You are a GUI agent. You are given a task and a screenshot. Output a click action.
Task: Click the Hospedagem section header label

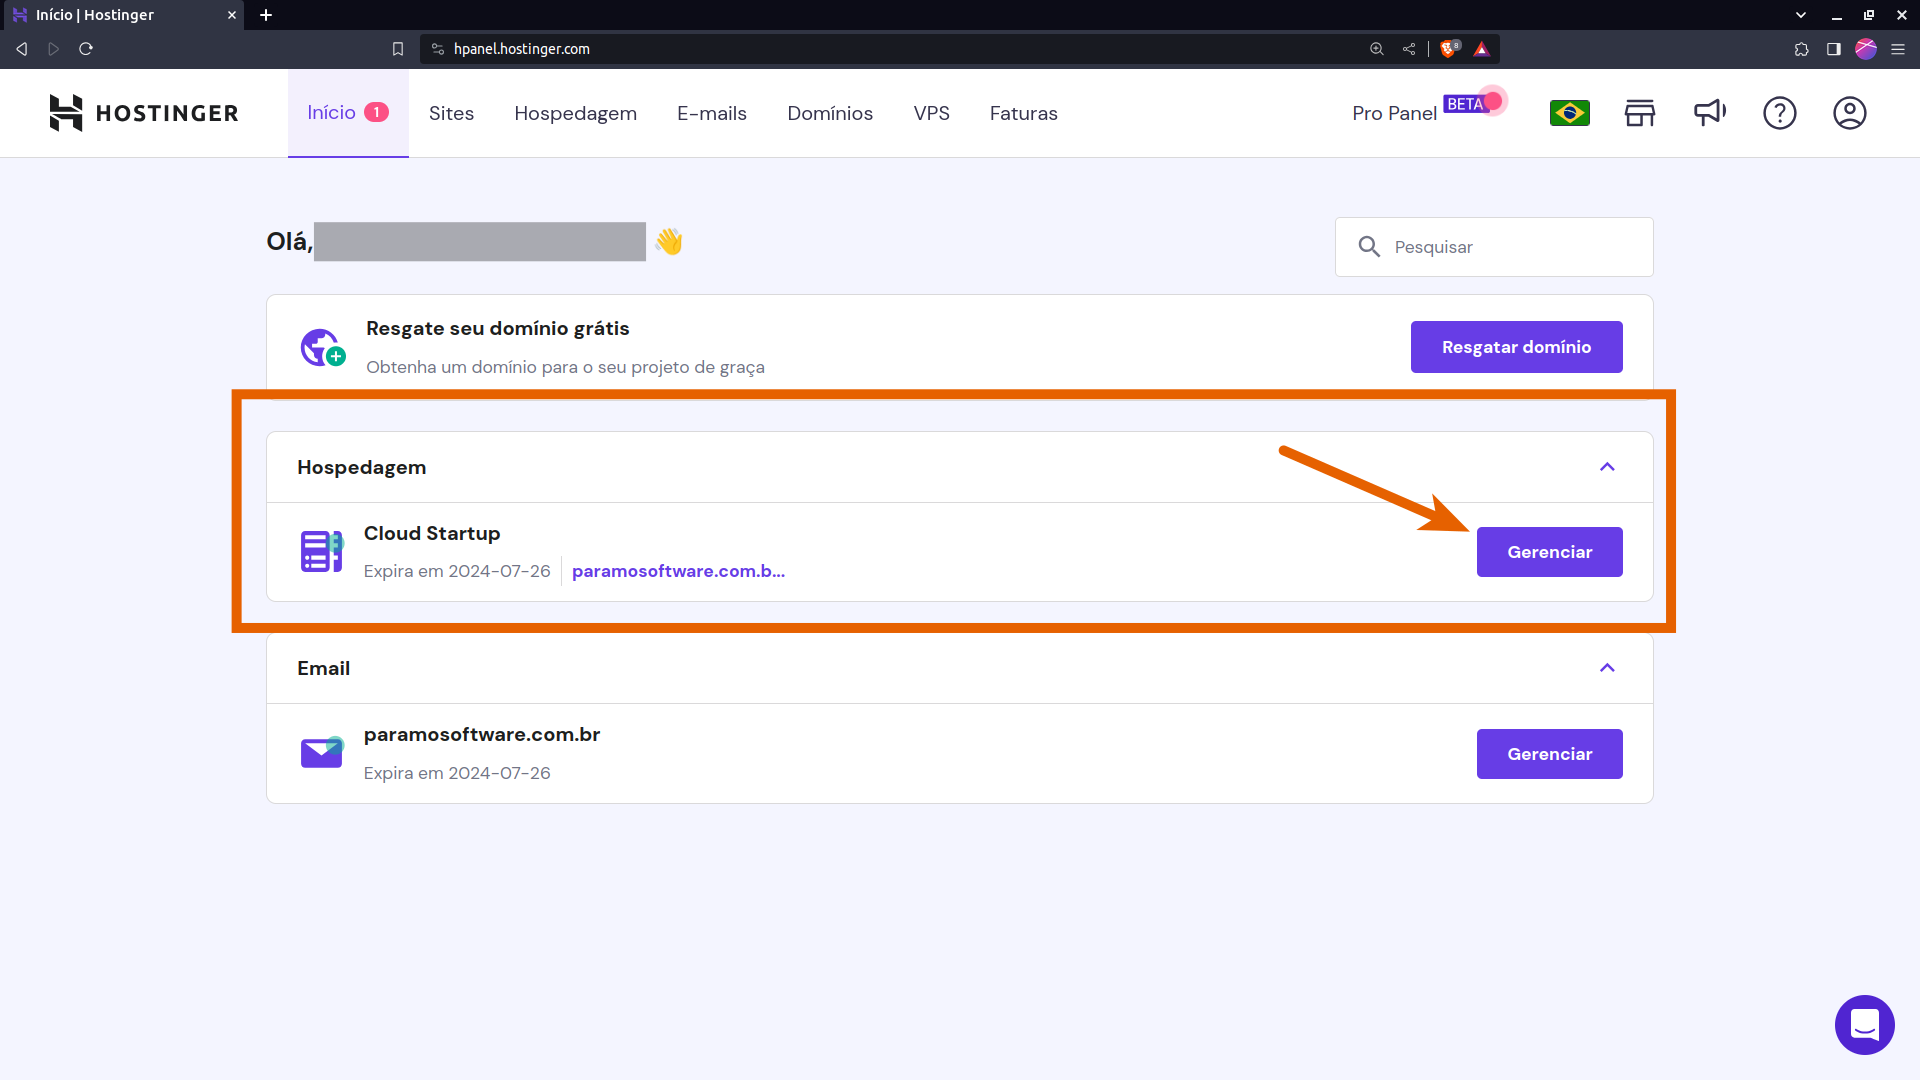point(361,468)
